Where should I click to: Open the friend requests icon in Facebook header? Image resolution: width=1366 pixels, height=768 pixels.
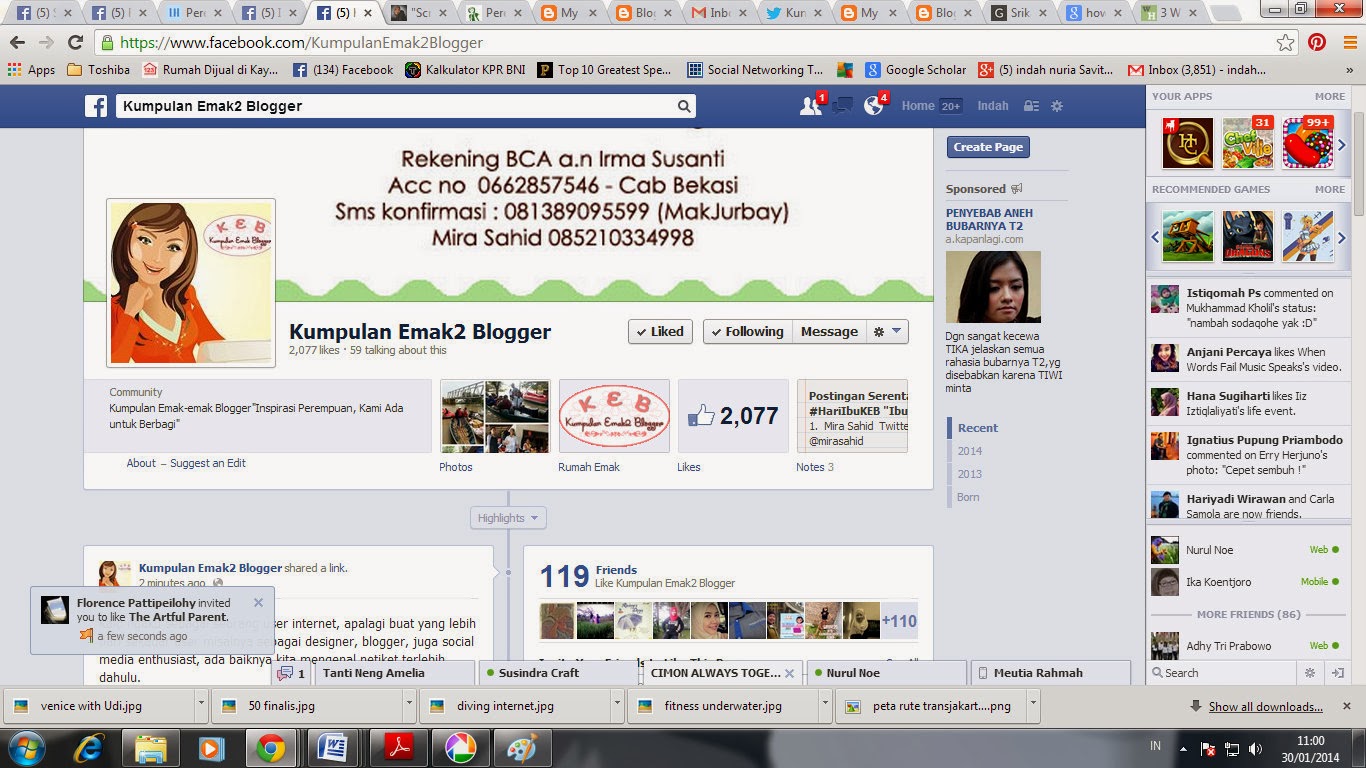click(811, 106)
